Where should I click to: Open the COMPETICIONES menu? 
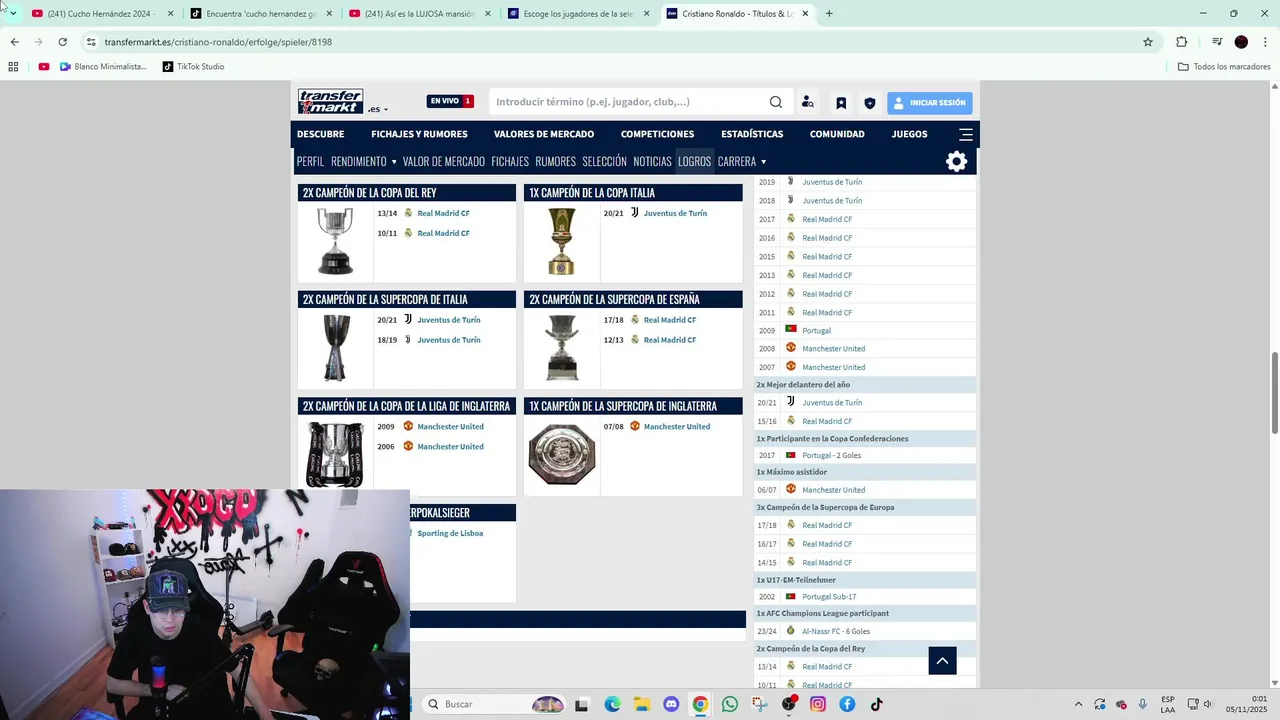click(657, 134)
